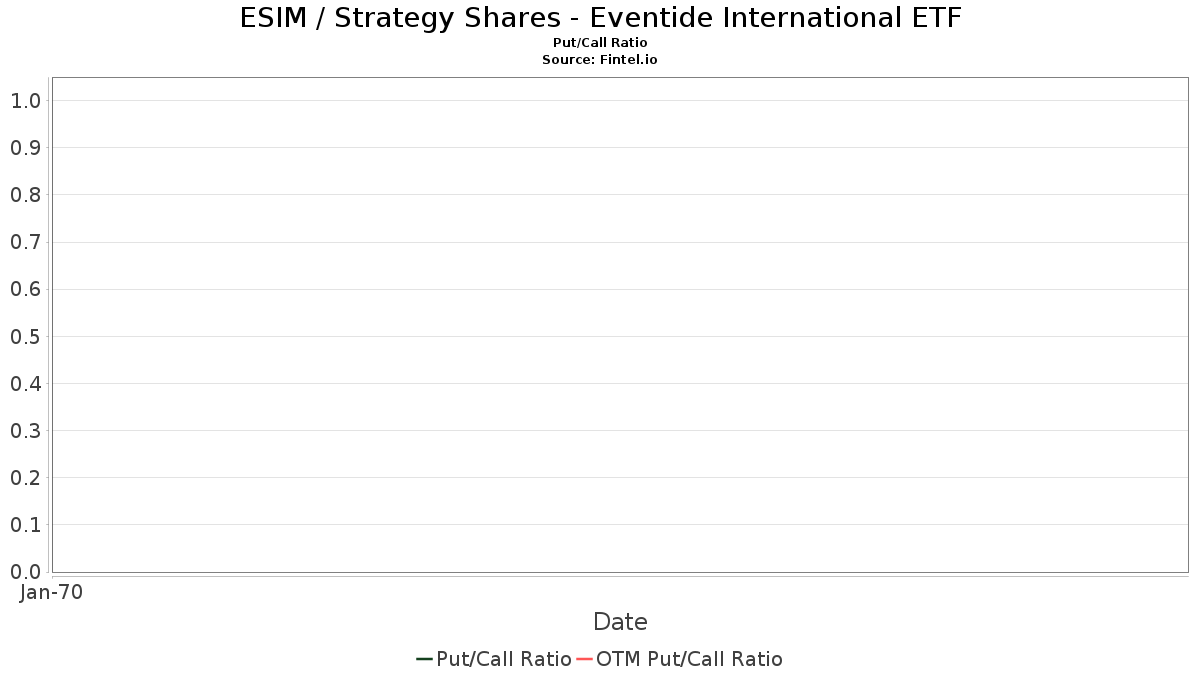Image resolution: width=1200 pixels, height=675 pixels.
Task: Click the 0.5 y-axis tick label
Action: tap(25, 337)
